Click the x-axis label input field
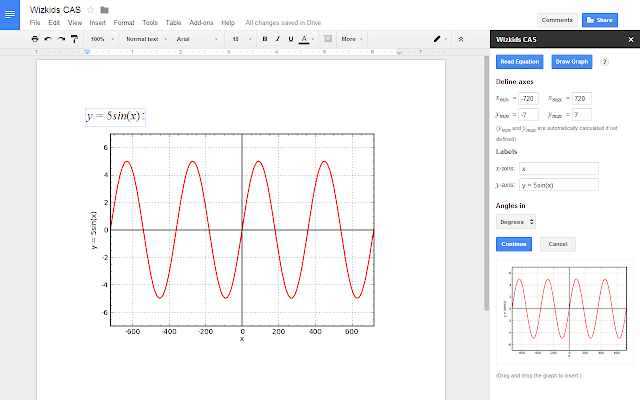The height and width of the screenshot is (400, 640). 559,169
